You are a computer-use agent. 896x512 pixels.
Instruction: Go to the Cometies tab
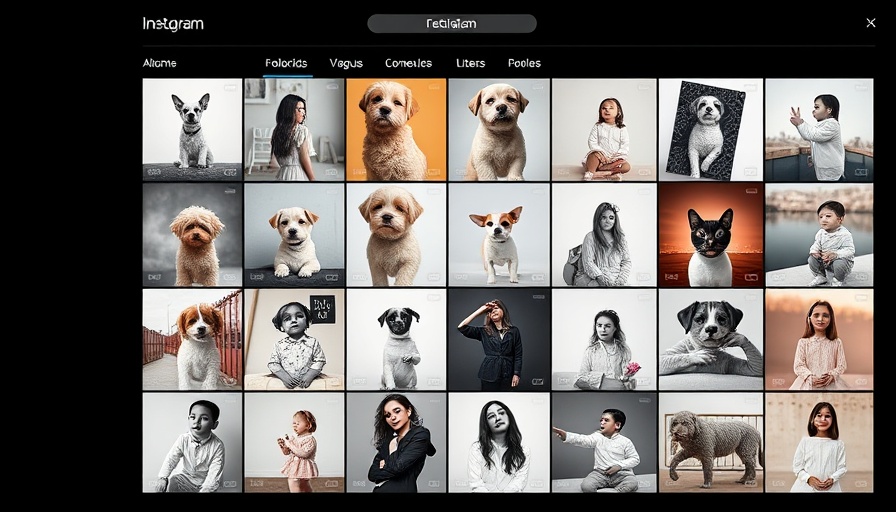click(408, 63)
